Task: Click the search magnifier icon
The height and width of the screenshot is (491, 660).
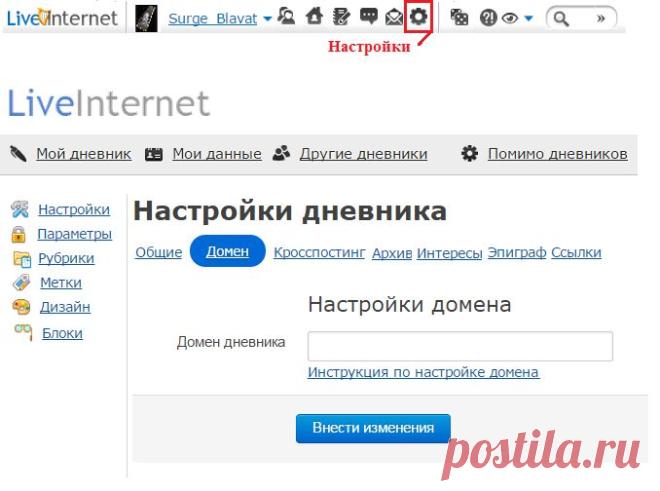Action: coord(561,19)
